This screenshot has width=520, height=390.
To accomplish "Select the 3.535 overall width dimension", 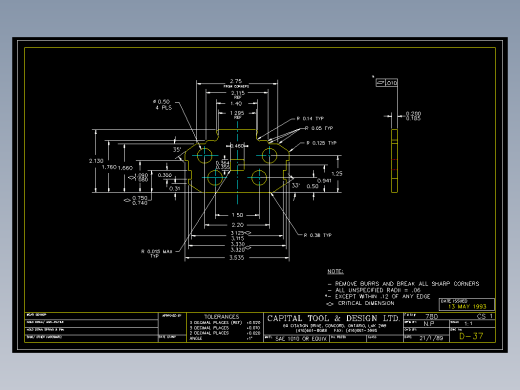I will click(237, 258).
